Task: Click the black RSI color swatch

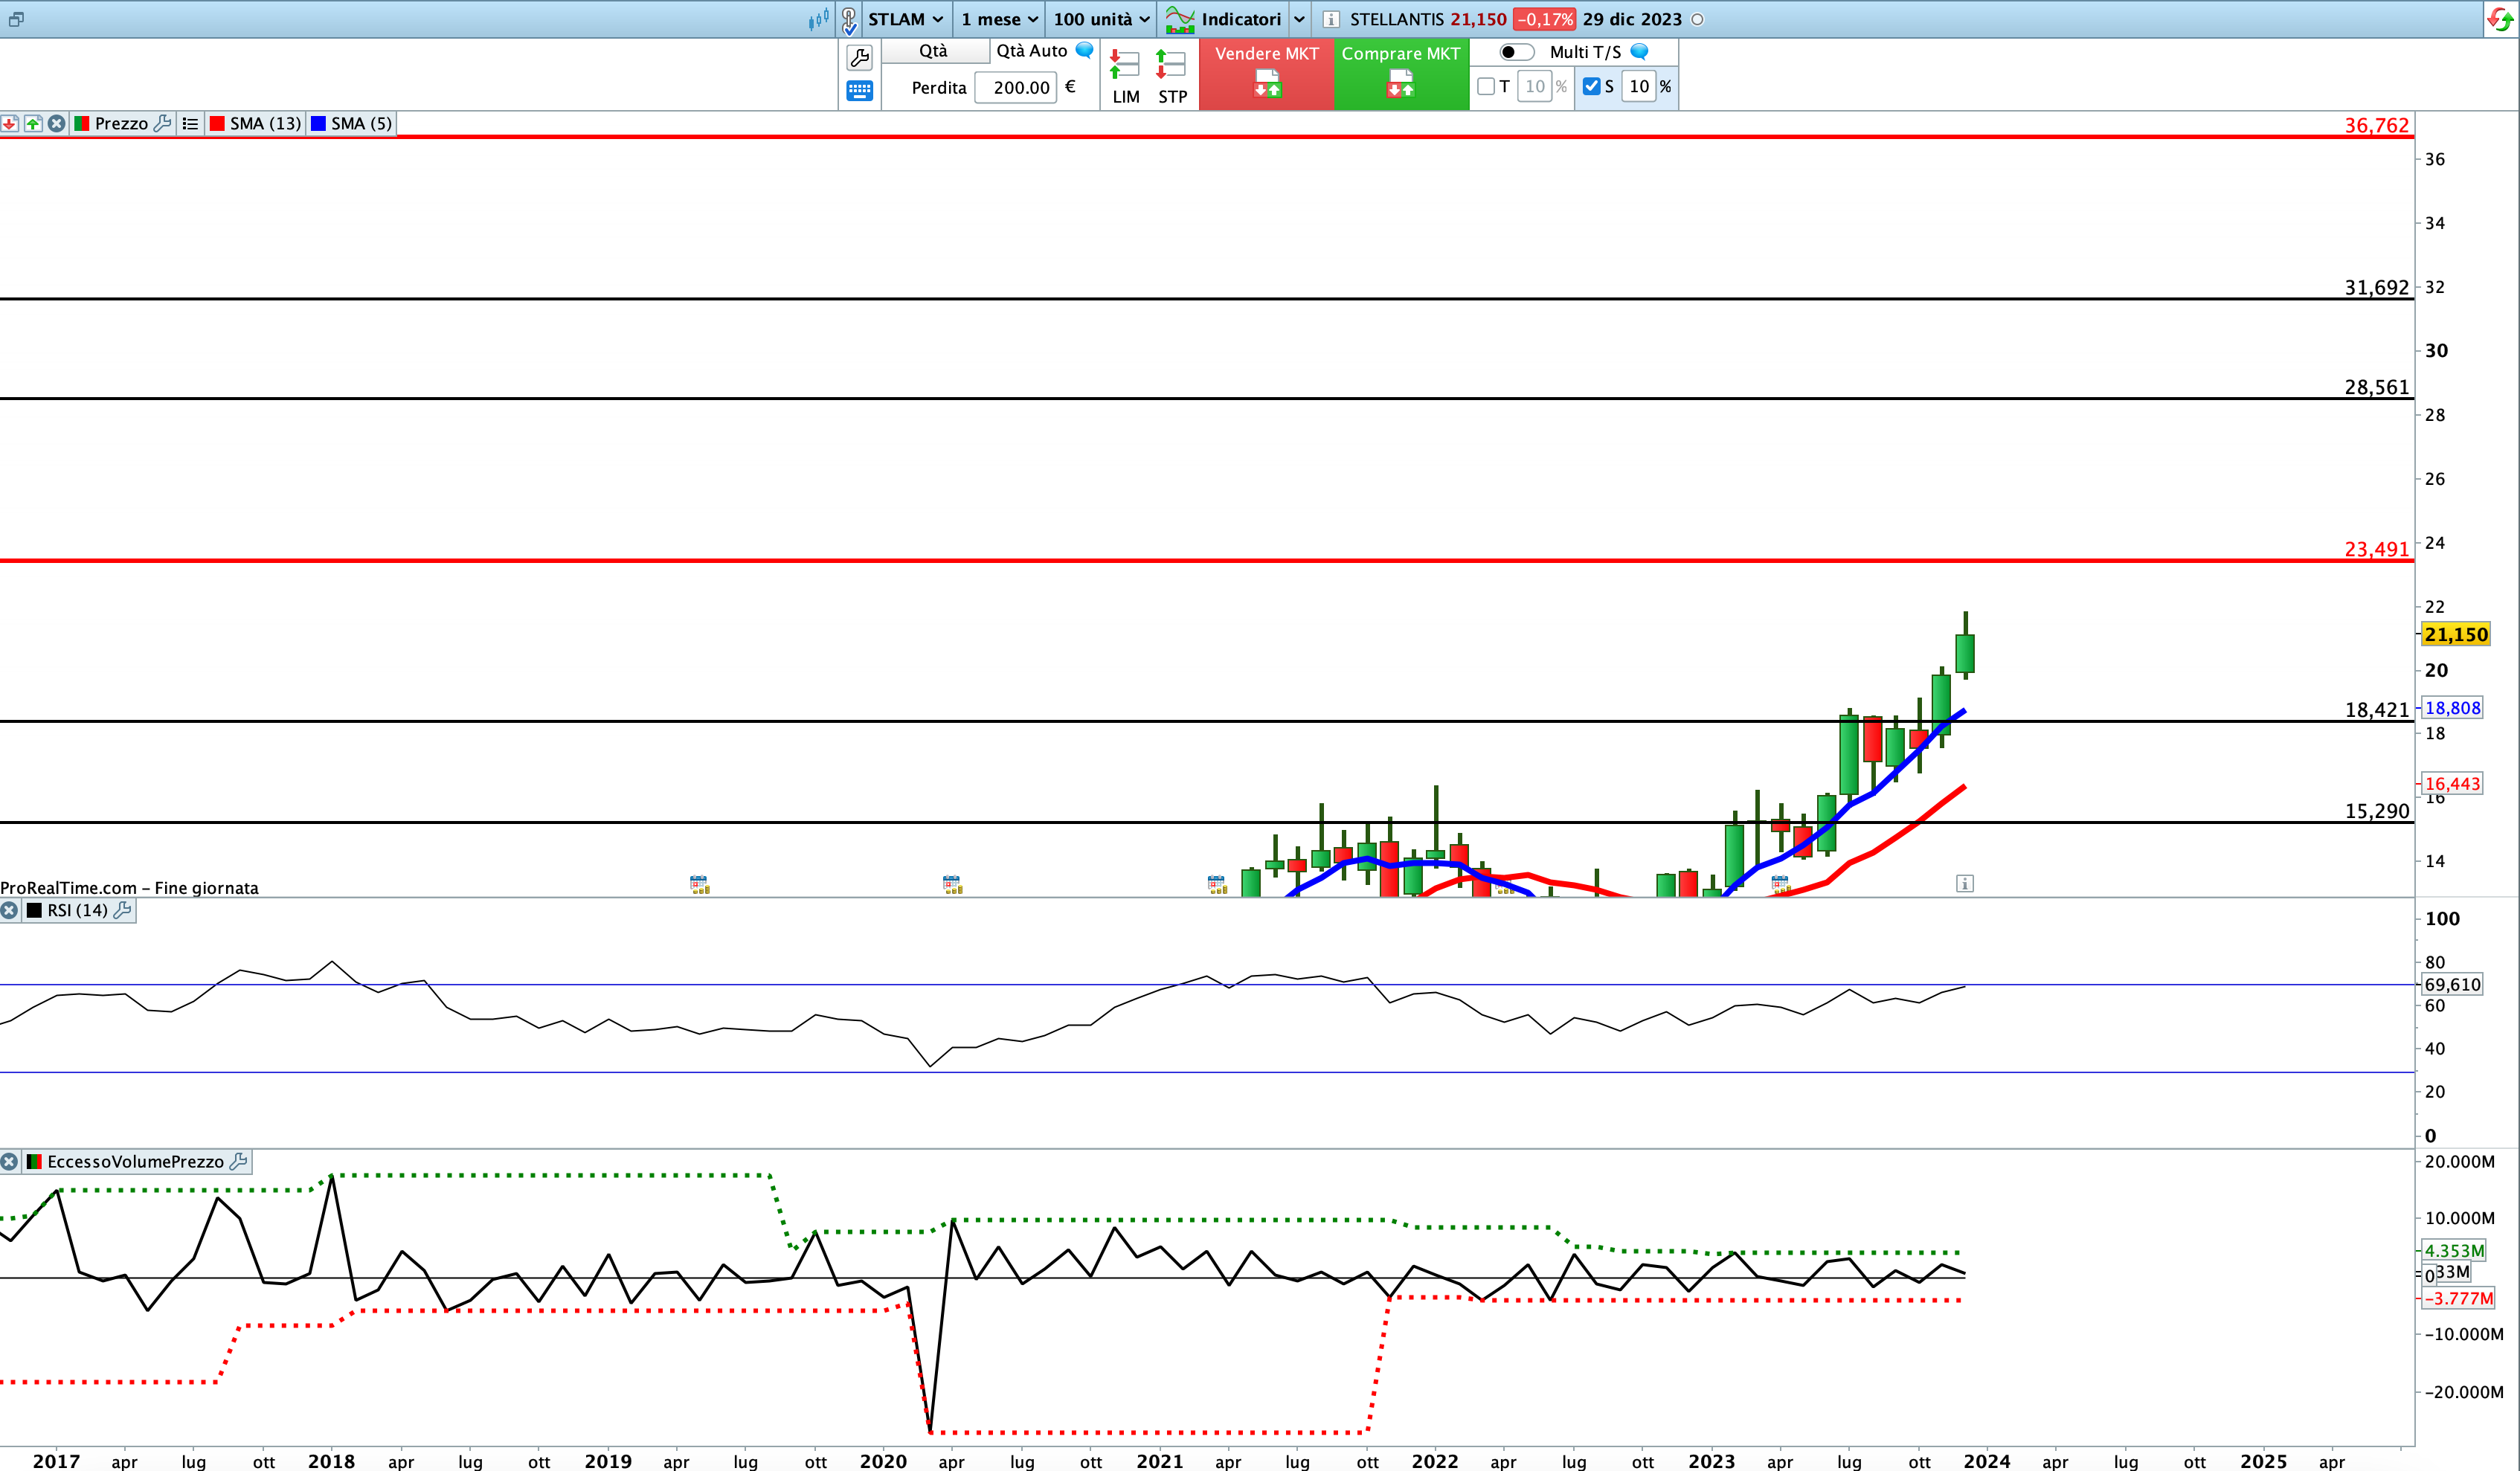Action: click(x=34, y=910)
